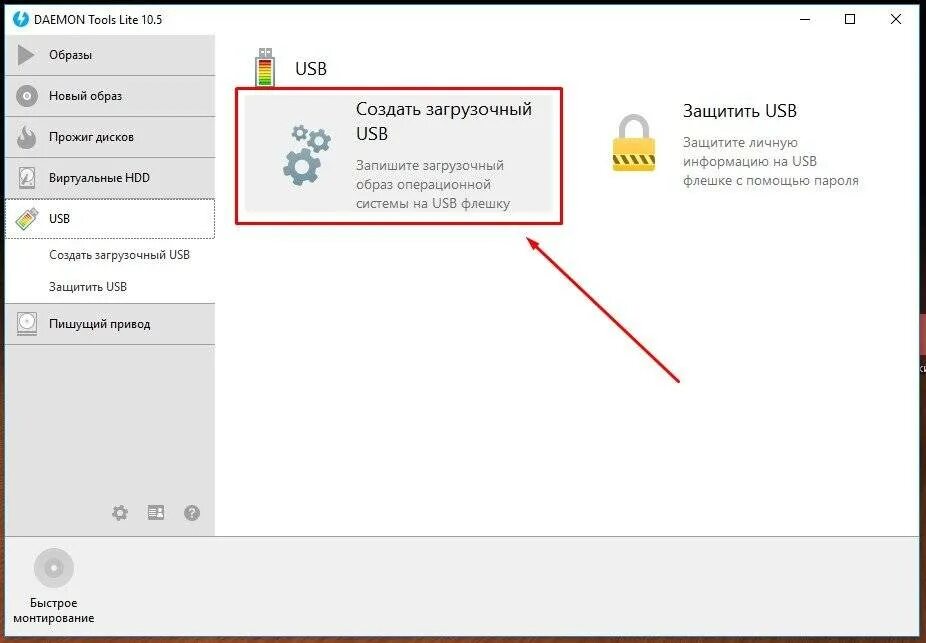Click the Быстрое монтирование disc icon

(54, 568)
